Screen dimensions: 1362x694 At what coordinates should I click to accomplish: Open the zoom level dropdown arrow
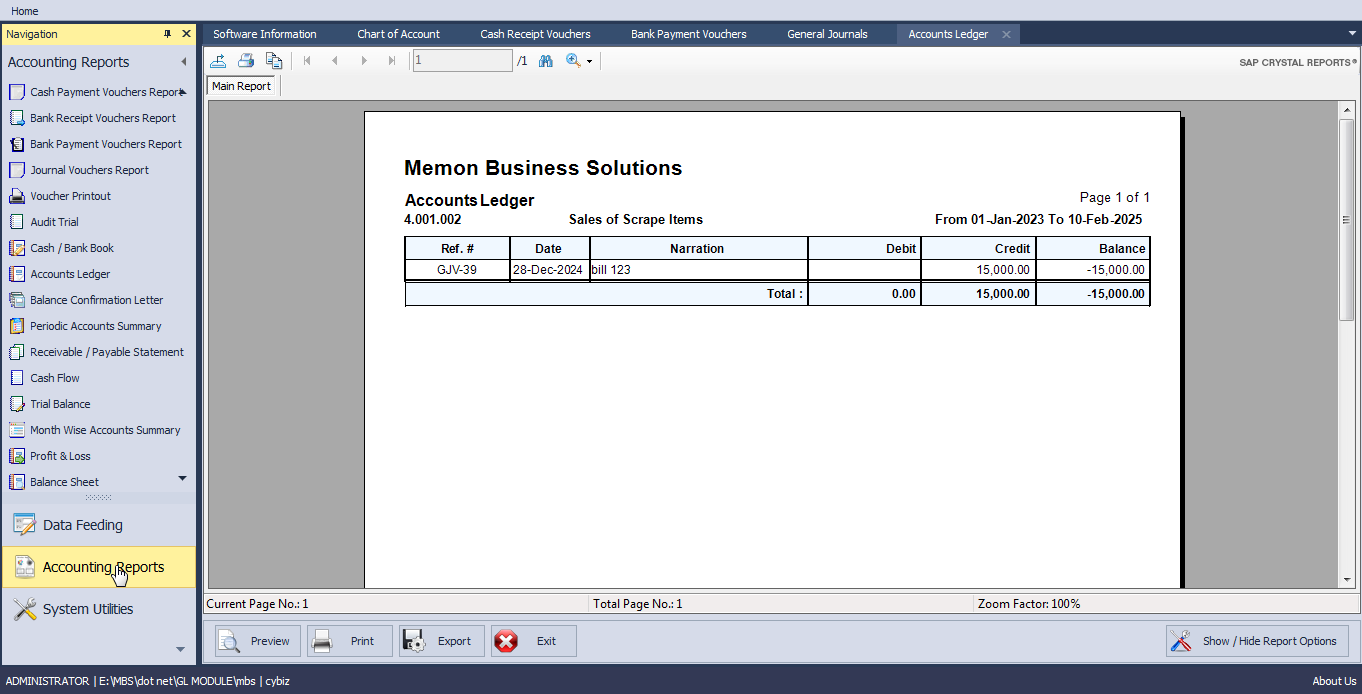click(x=589, y=62)
